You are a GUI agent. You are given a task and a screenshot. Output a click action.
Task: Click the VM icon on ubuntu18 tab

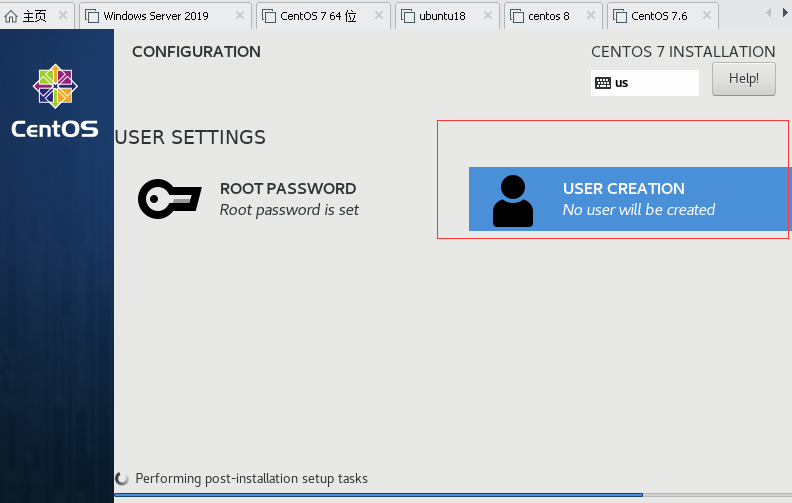pos(407,16)
